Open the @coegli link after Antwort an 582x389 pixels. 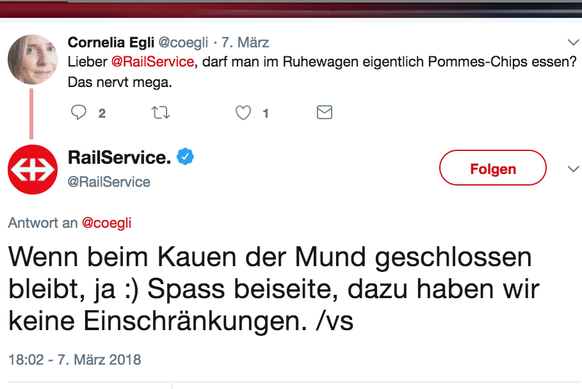[x=107, y=223]
